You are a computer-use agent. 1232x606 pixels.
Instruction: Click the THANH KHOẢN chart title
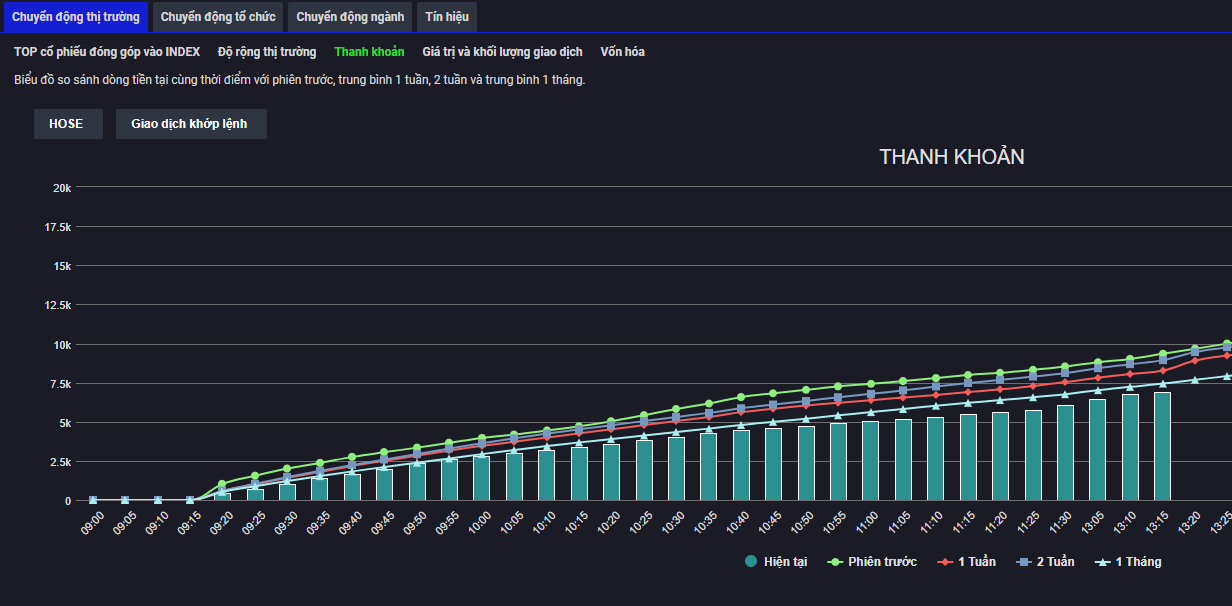[951, 157]
